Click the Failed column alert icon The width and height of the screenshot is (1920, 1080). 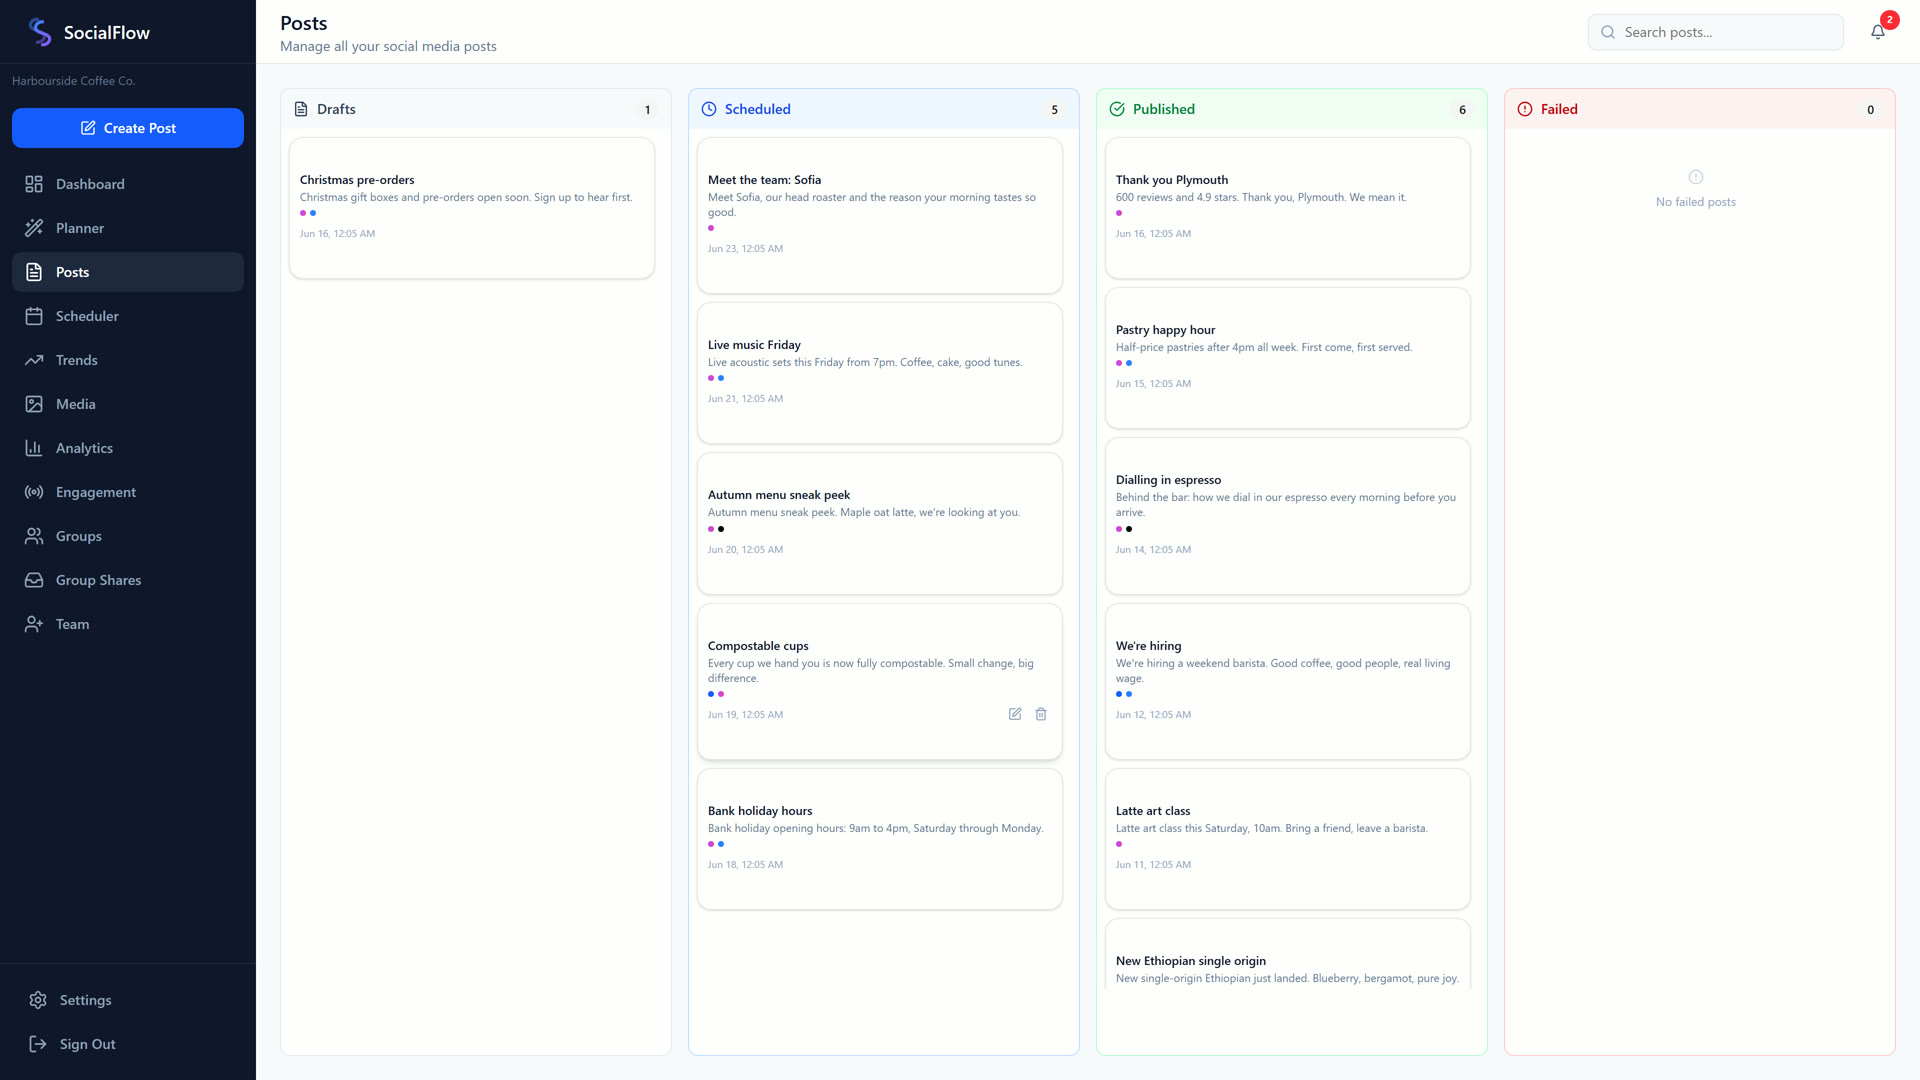(1525, 109)
